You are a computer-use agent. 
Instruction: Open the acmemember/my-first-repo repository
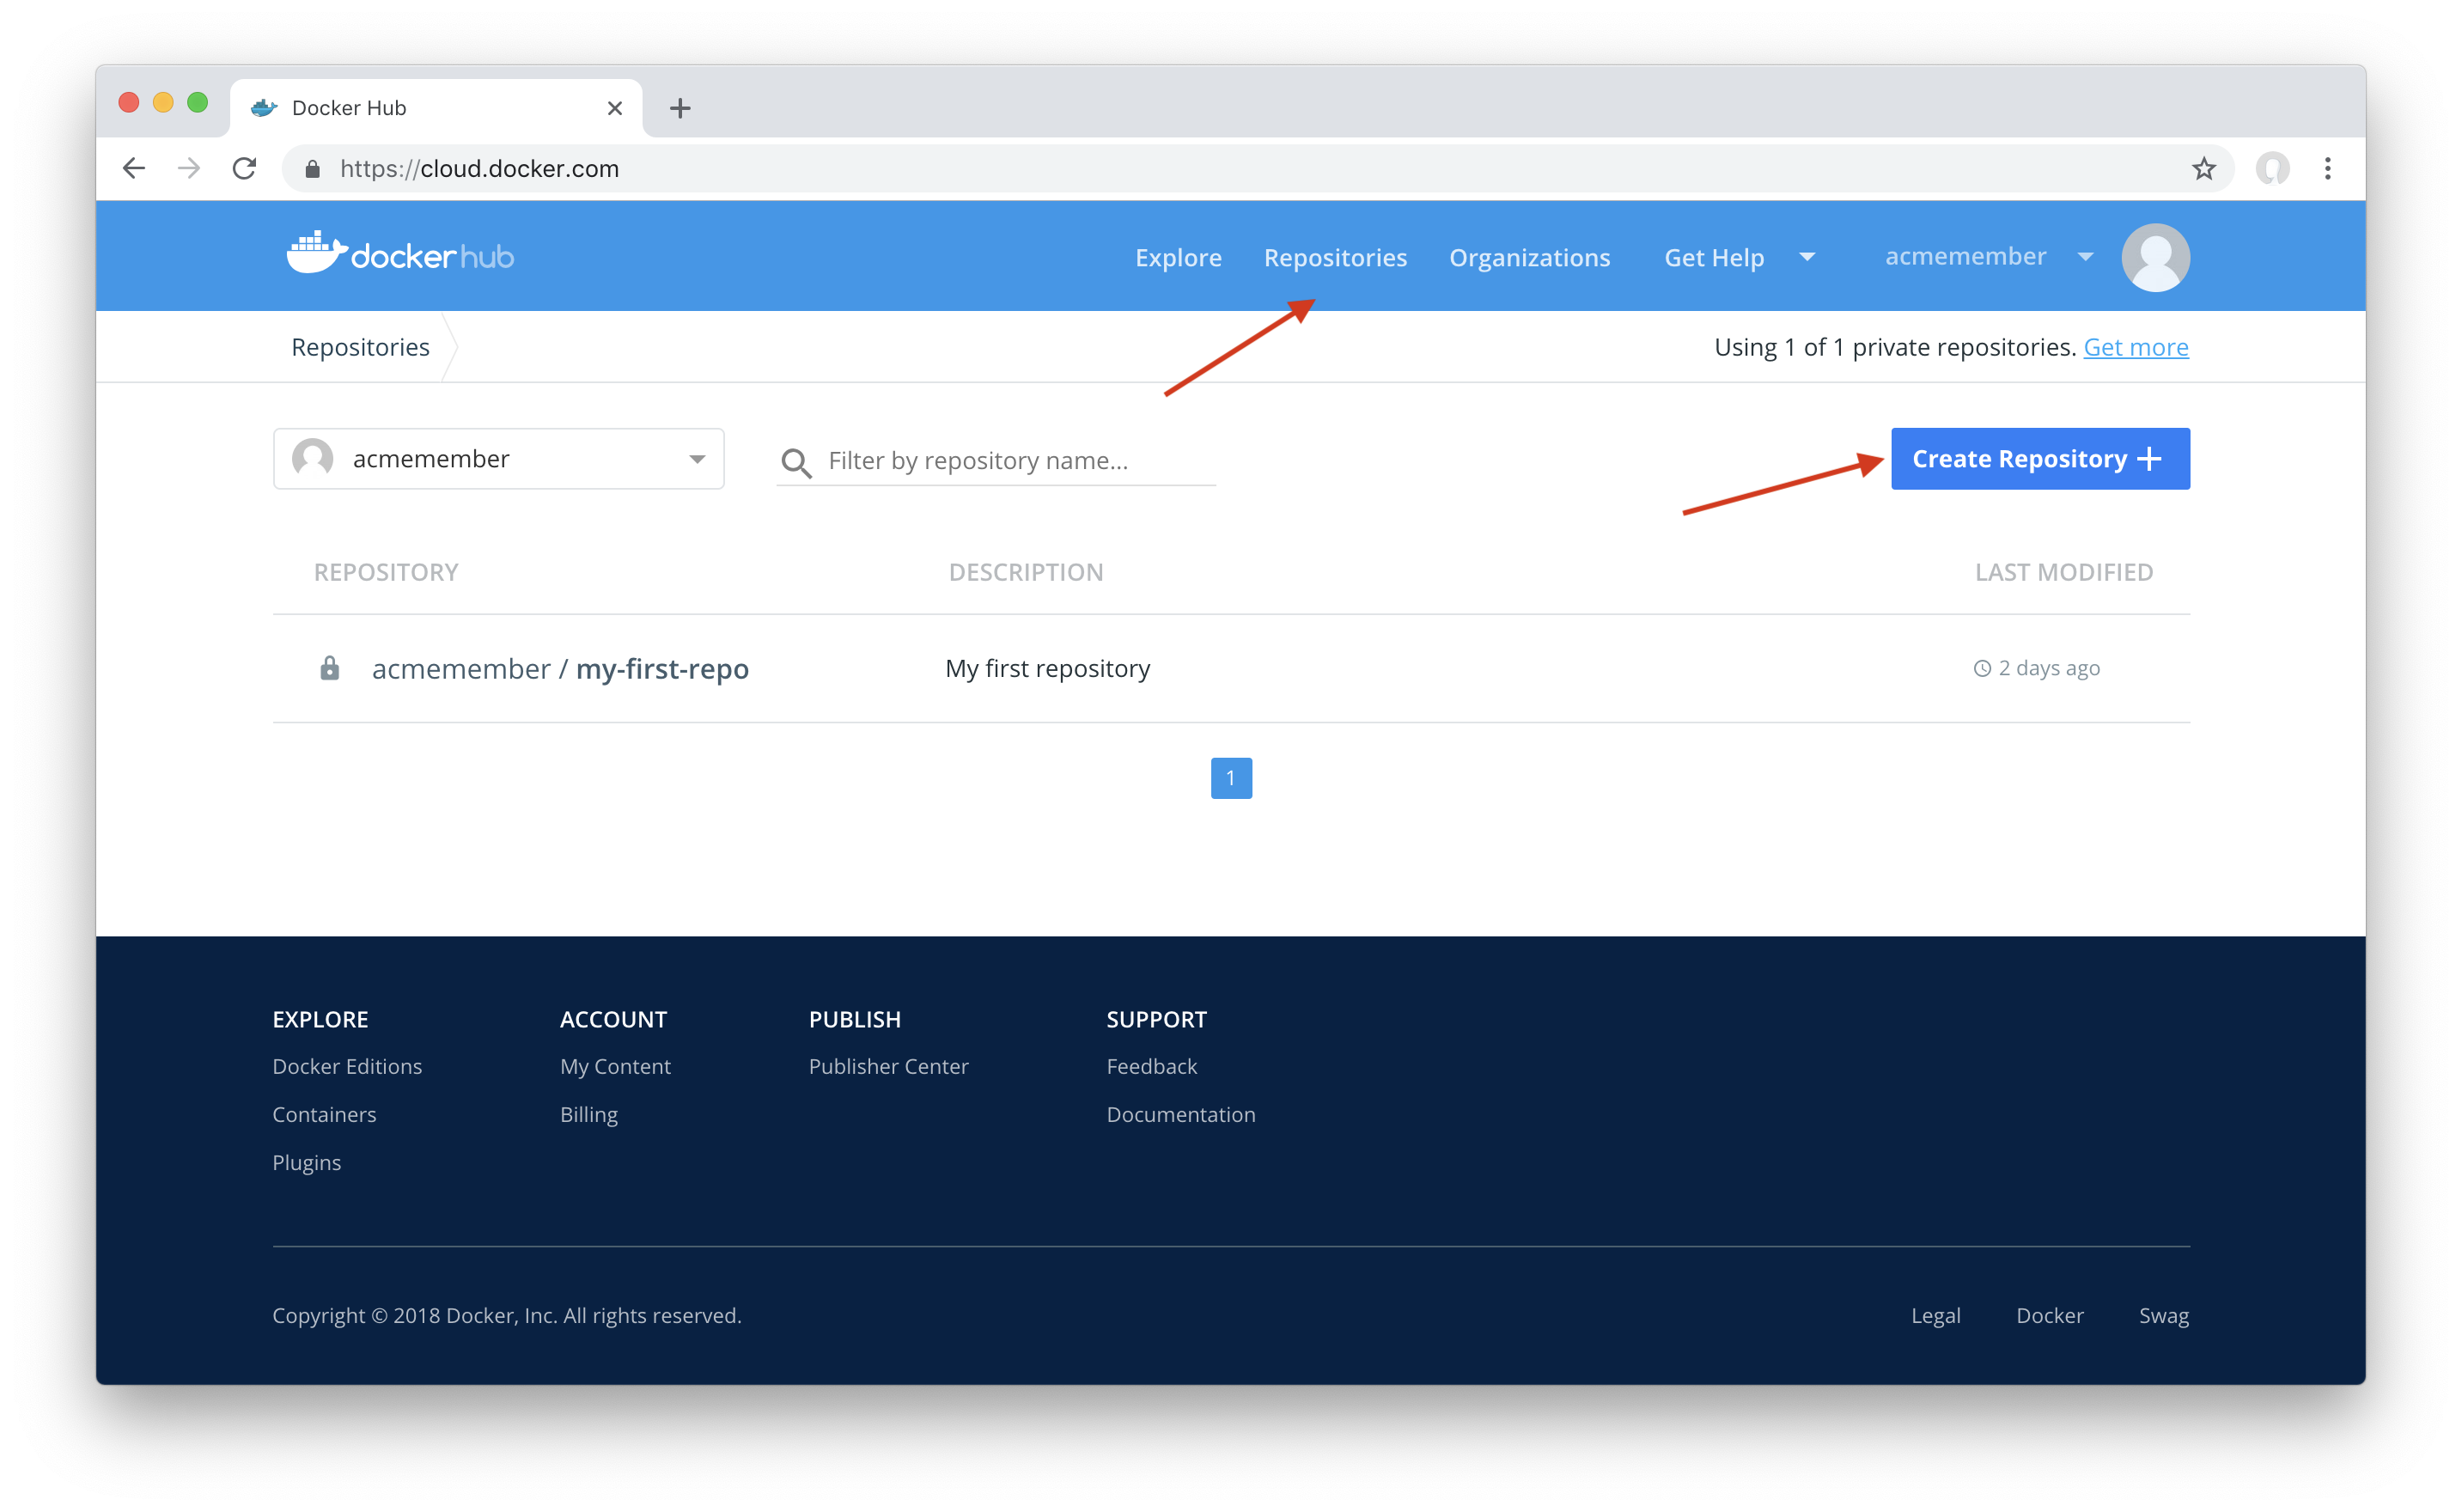pyautogui.click(x=560, y=668)
